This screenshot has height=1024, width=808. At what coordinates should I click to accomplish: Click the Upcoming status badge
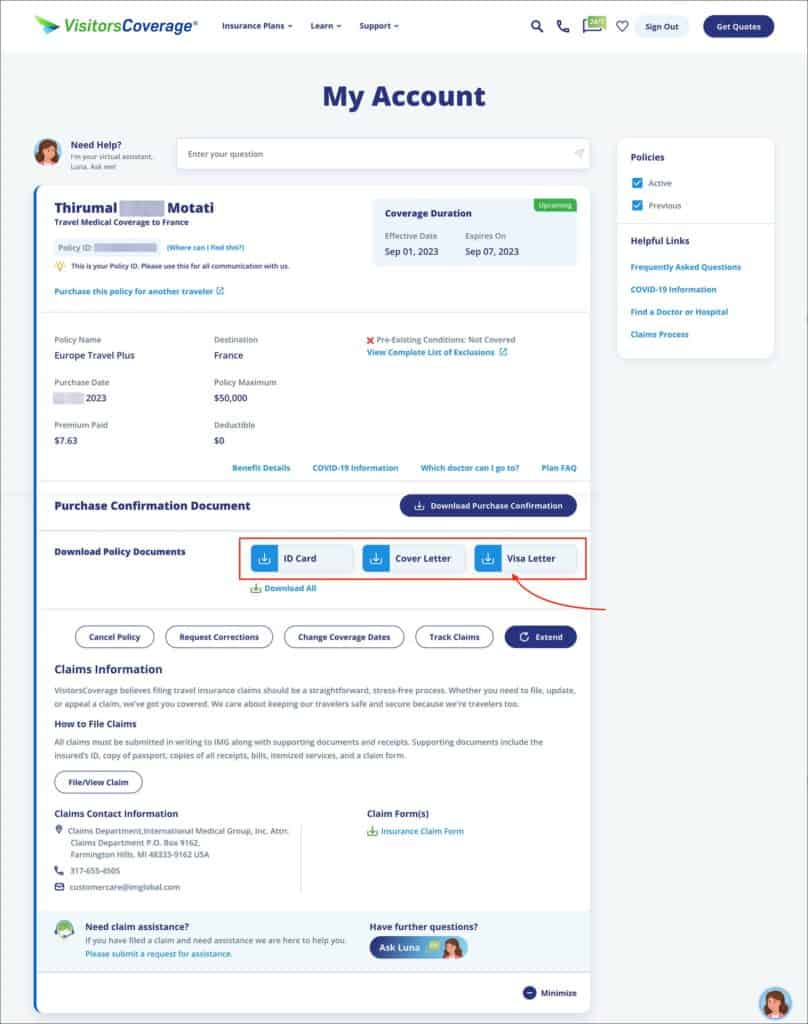click(555, 205)
